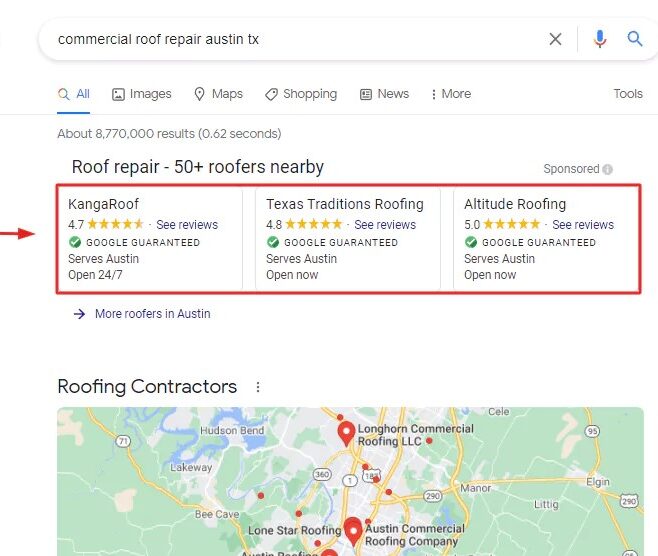Open the Tools options
658x556 pixels.
[x=627, y=94]
